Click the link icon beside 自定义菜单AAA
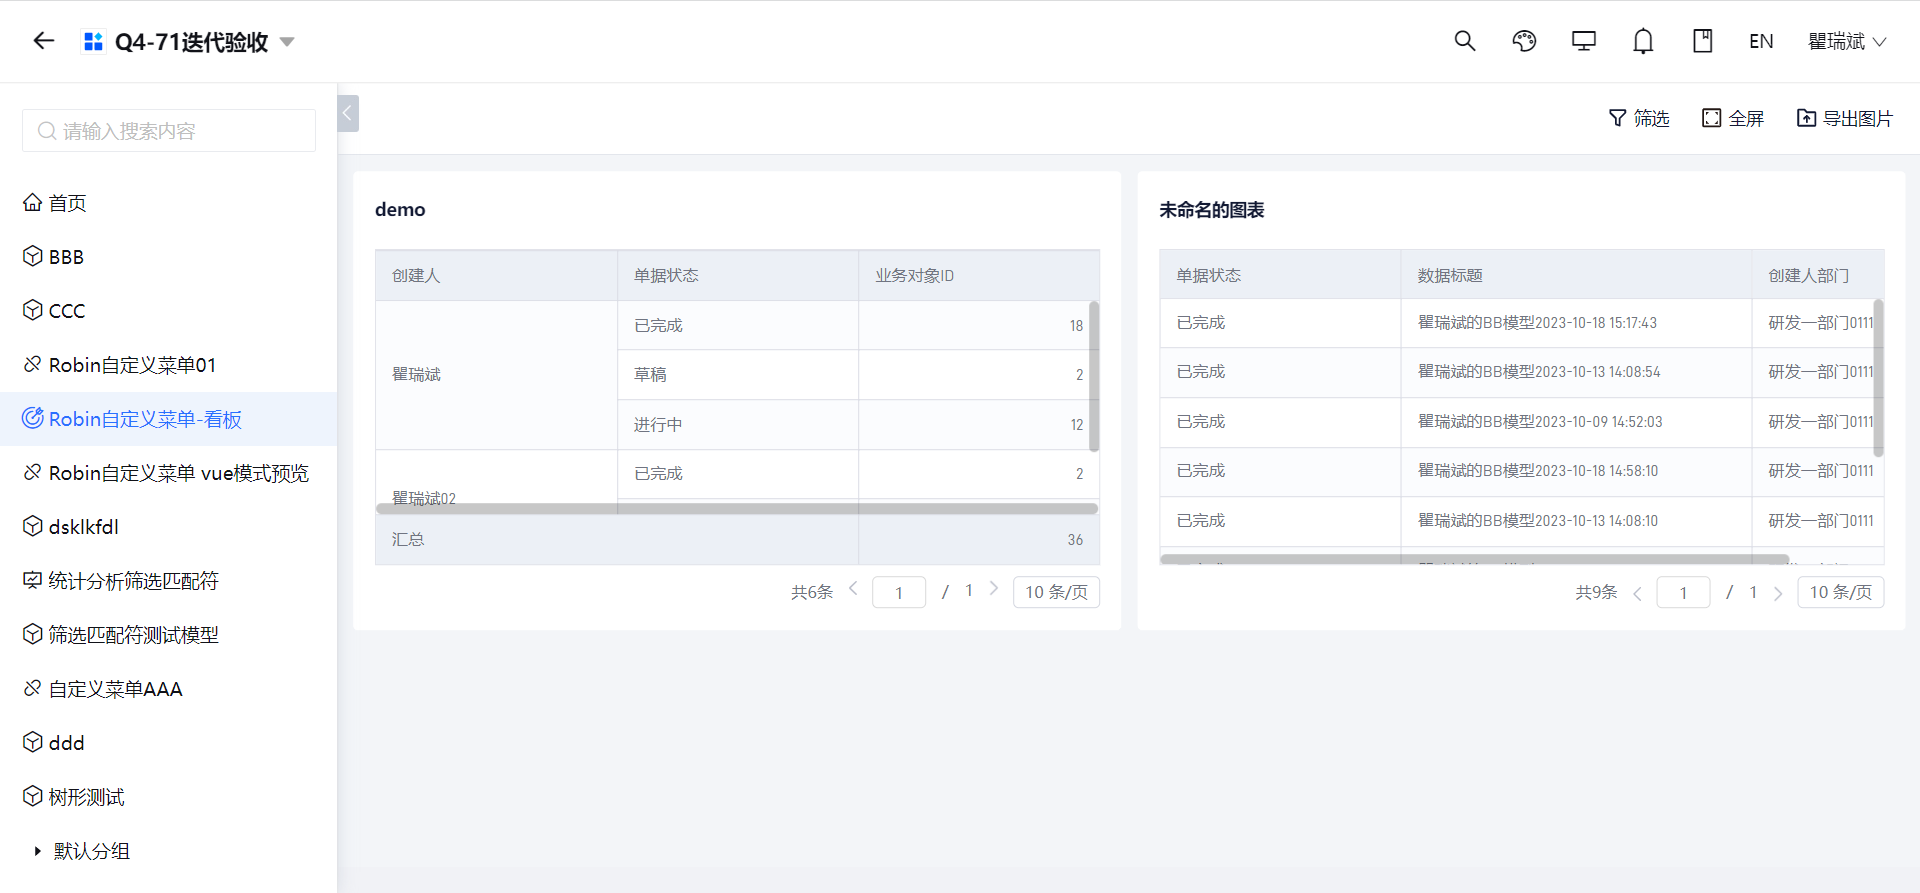Image resolution: width=1920 pixels, height=893 pixels. tap(33, 688)
